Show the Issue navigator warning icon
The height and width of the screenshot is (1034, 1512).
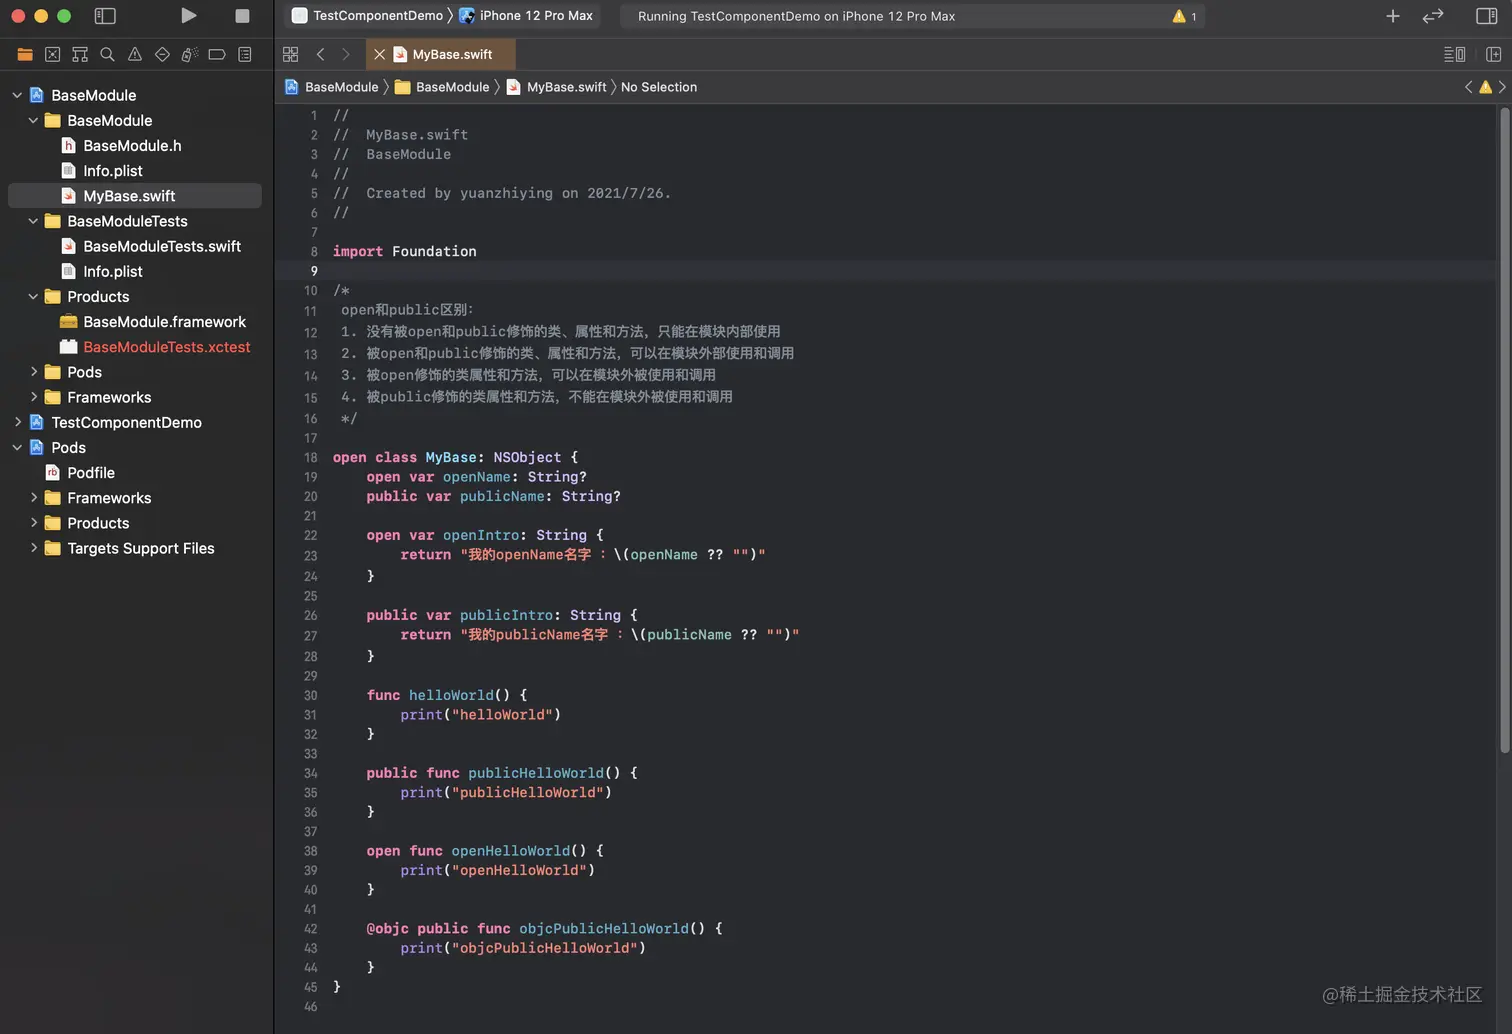(135, 54)
